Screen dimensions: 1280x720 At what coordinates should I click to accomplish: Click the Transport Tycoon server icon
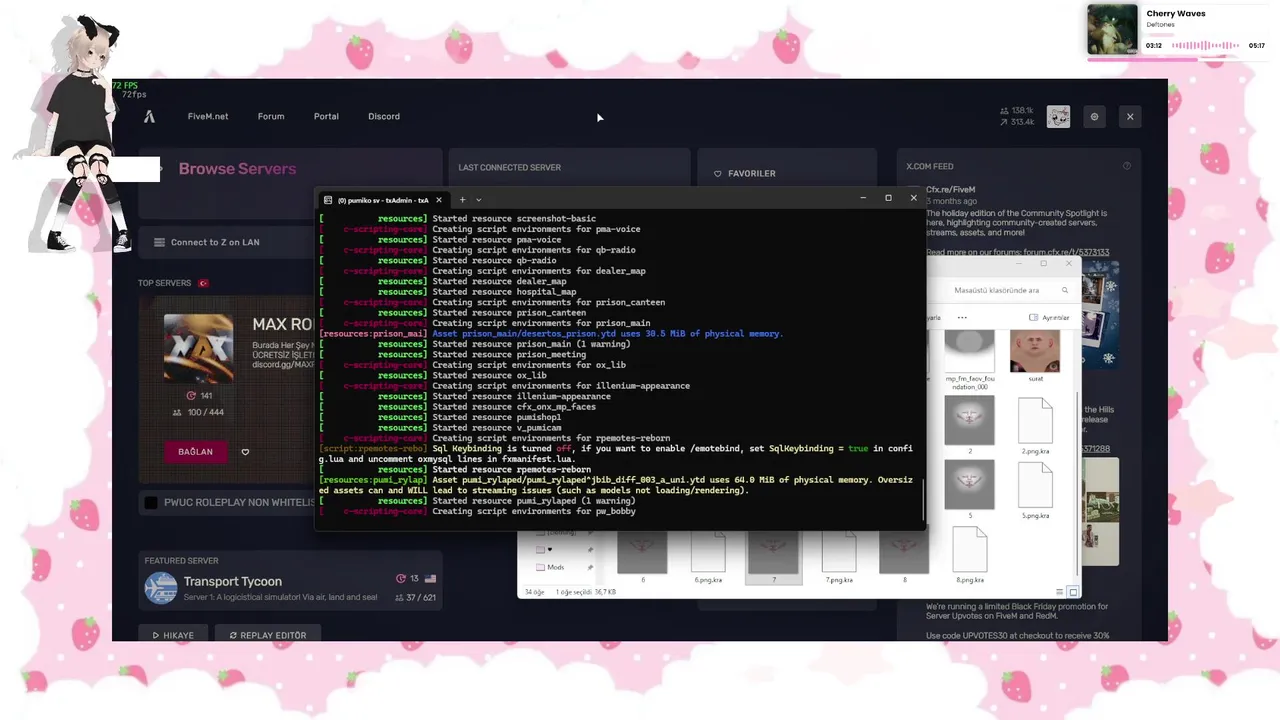(x=161, y=588)
